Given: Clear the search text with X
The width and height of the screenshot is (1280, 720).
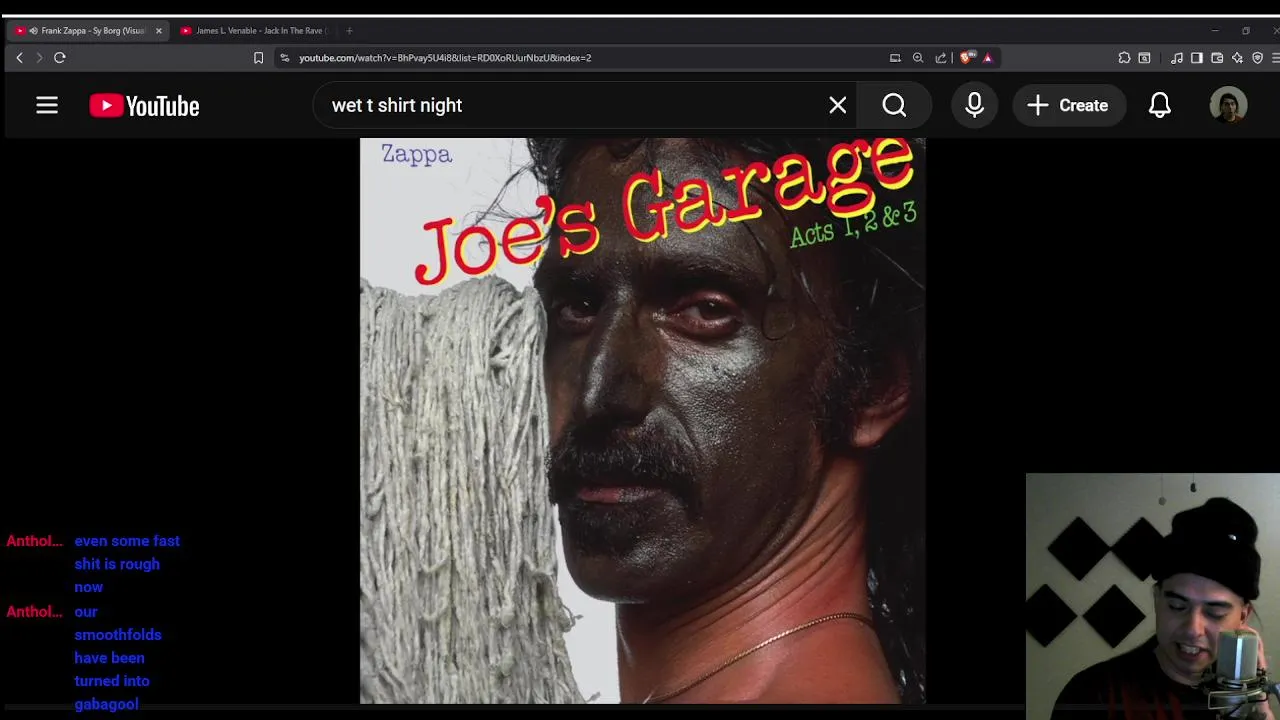Looking at the screenshot, I should (x=838, y=105).
